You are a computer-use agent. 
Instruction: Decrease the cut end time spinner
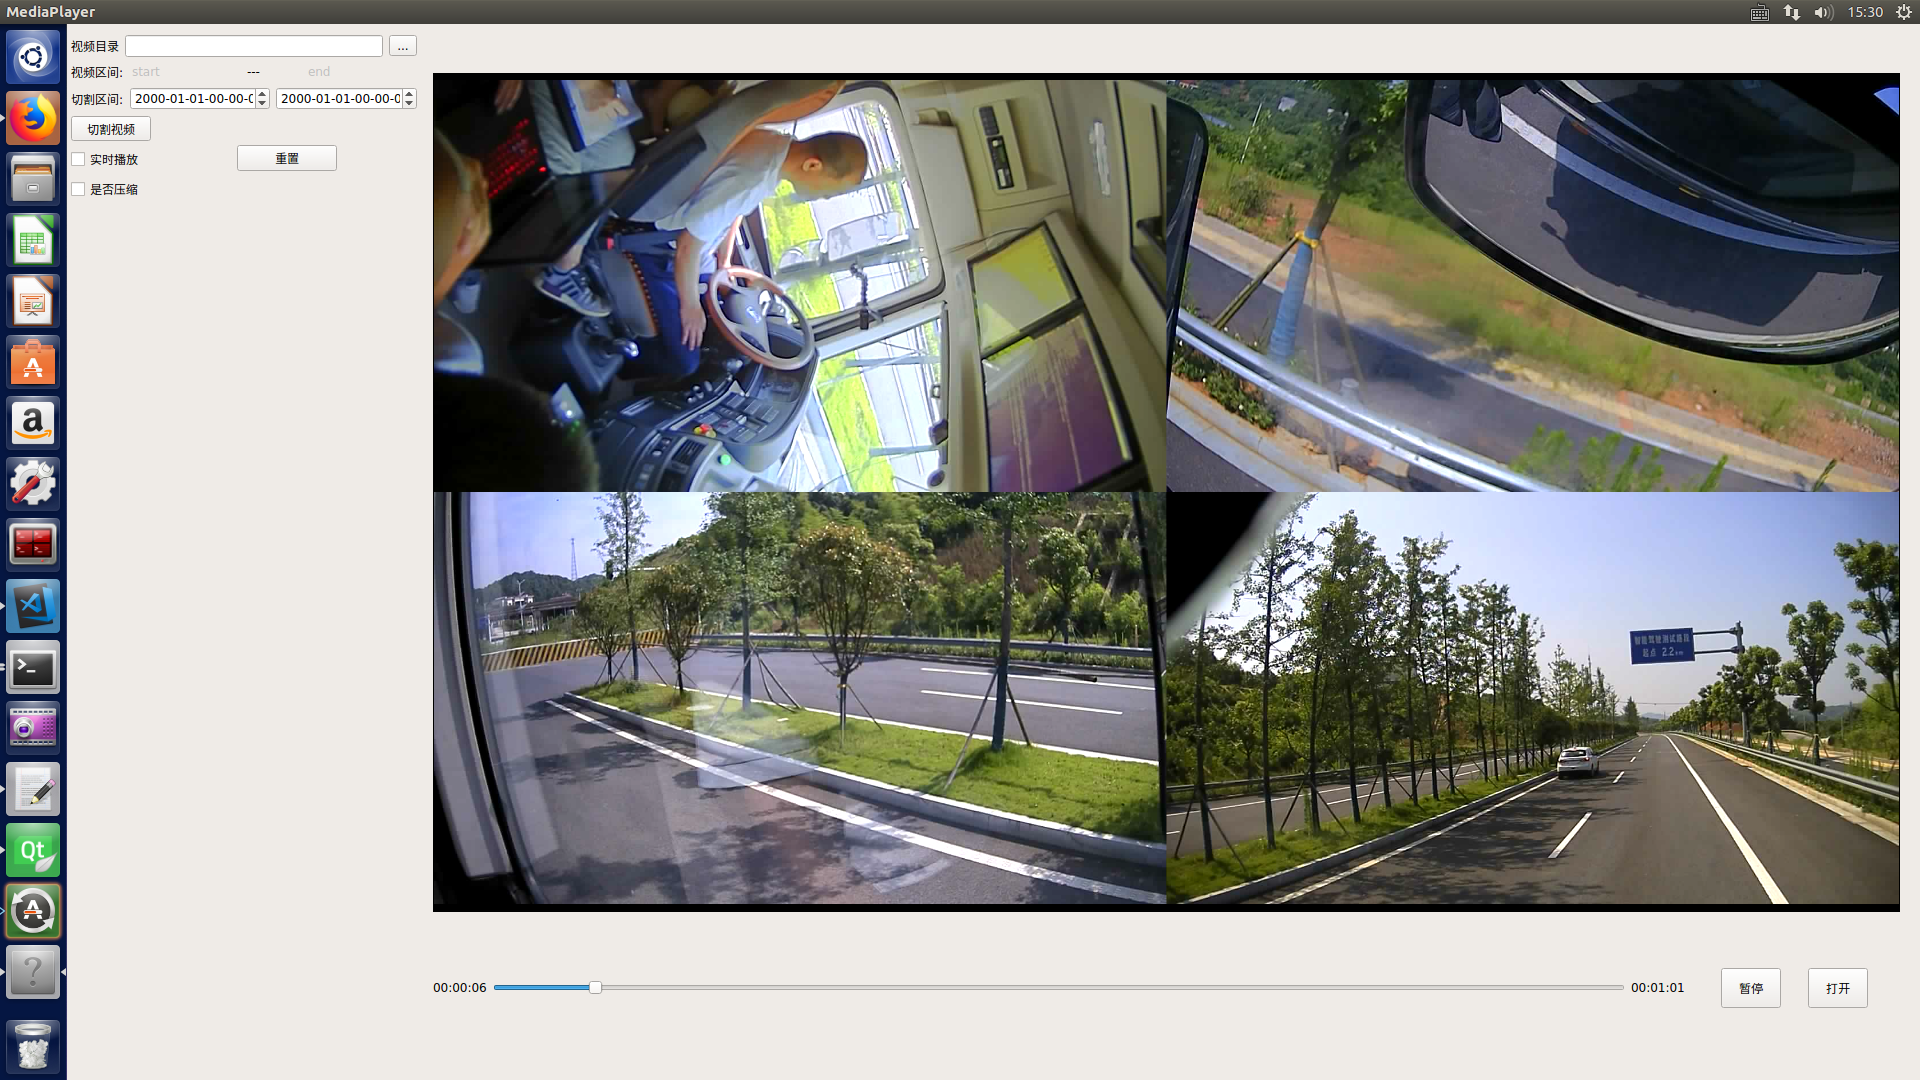click(409, 103)
